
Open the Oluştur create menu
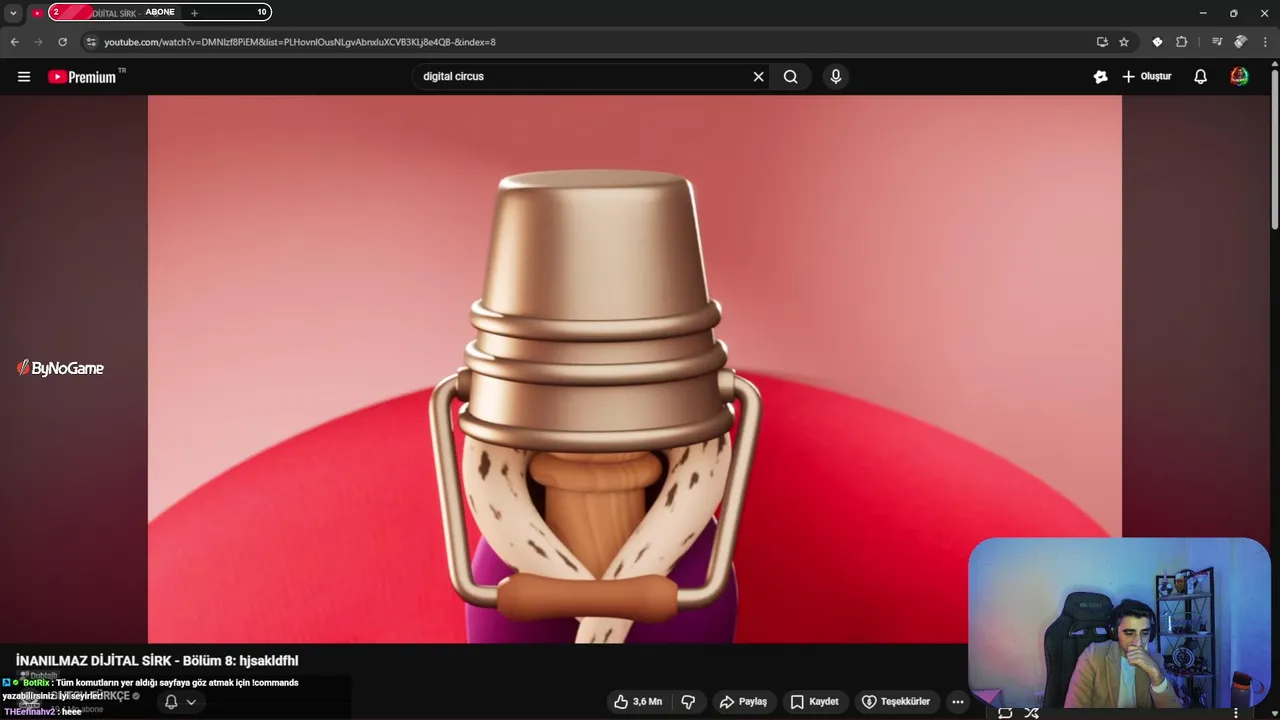click(x=1147, y=77)
